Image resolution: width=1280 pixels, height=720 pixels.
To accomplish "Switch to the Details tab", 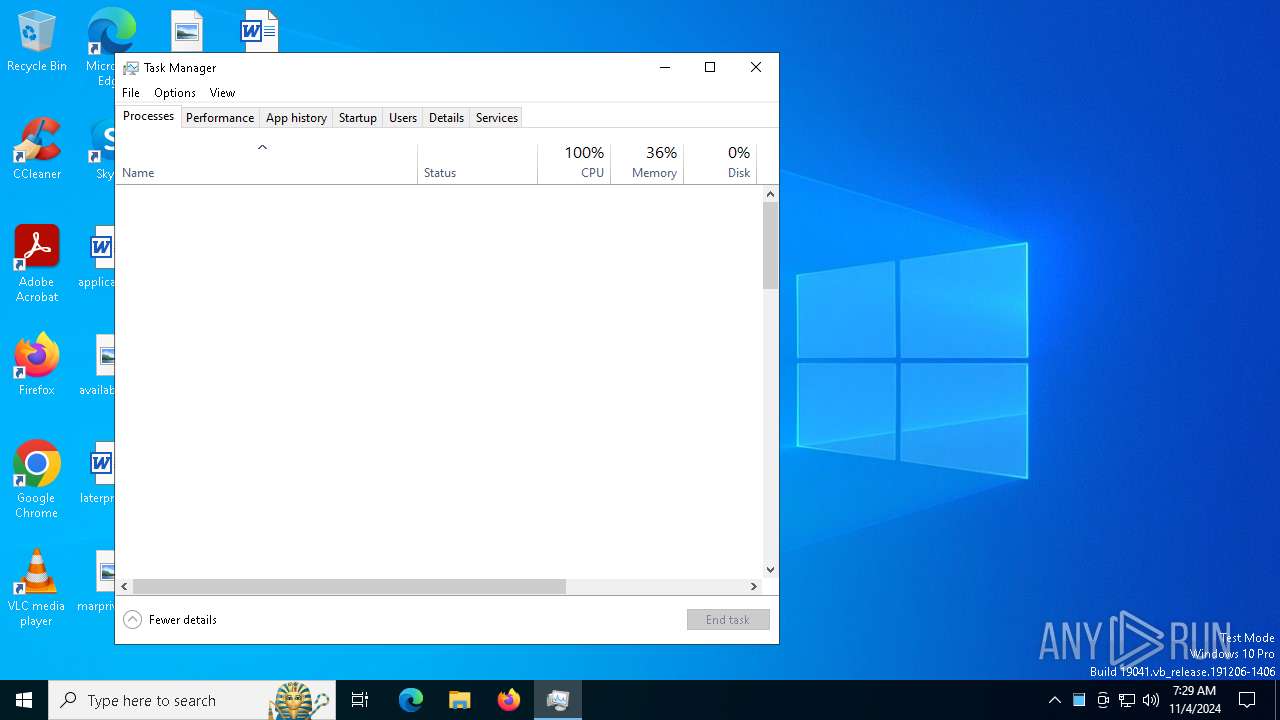I will coord(446,118).
